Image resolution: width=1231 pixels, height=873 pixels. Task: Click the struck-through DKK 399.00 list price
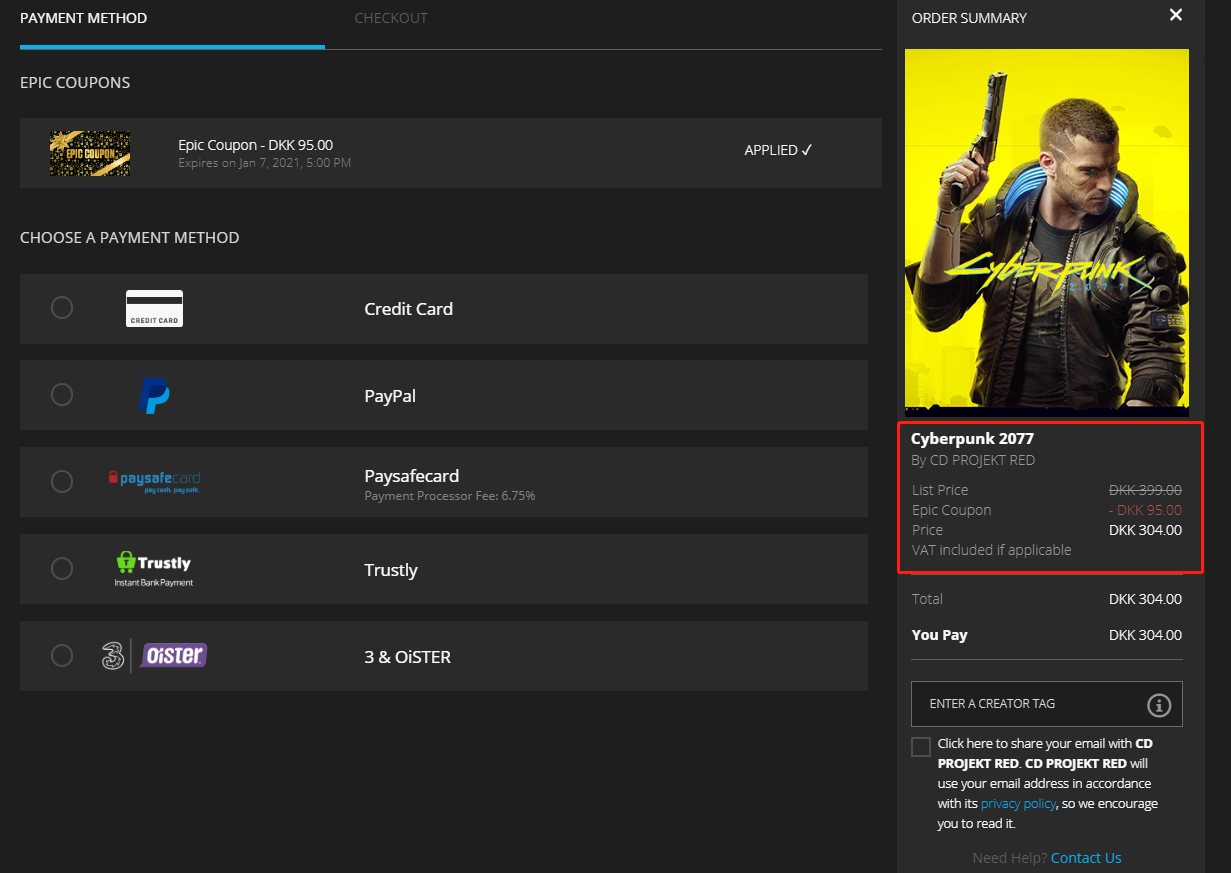click(1146, 490)
